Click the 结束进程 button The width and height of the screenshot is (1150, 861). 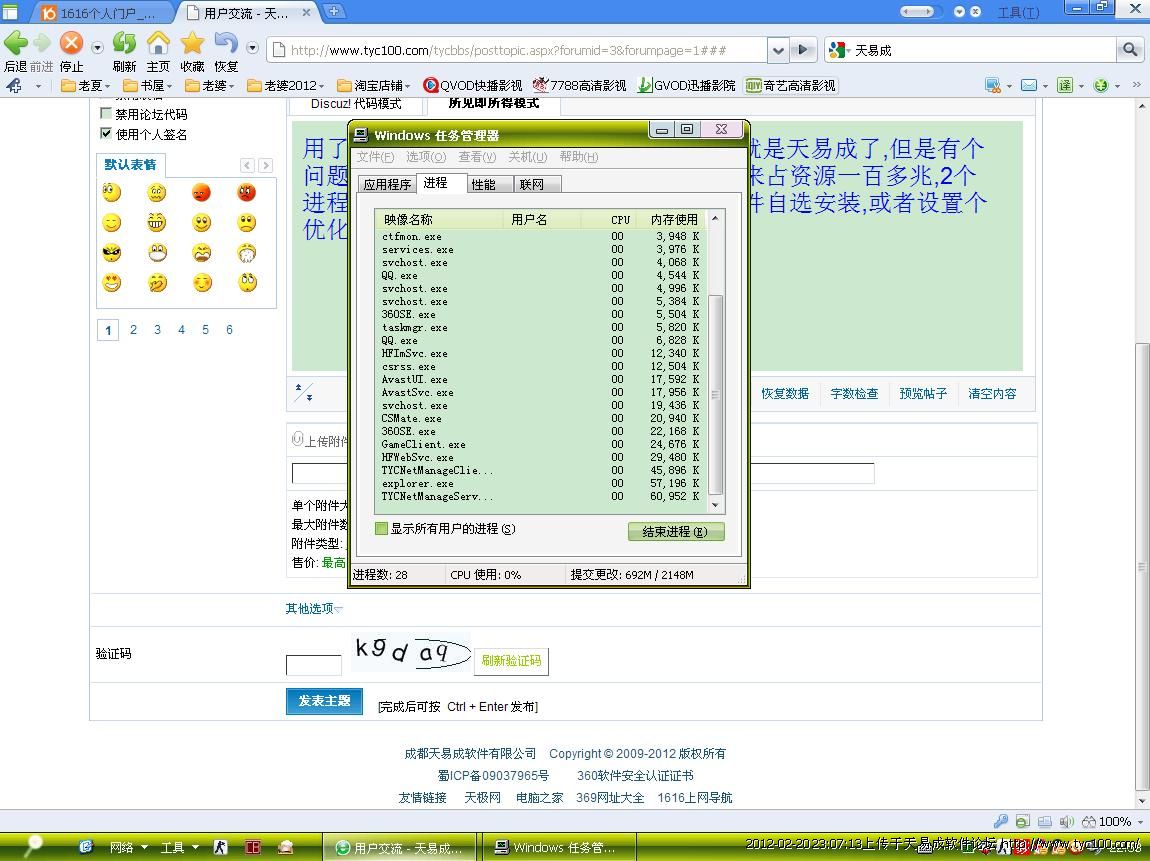[x=675, y=532]
